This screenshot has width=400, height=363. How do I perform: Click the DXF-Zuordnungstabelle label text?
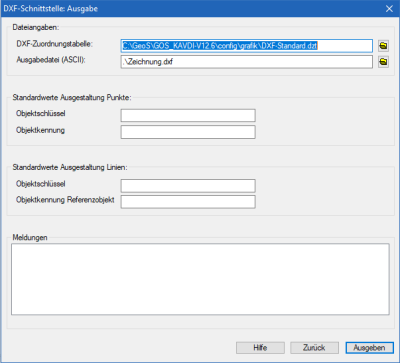tap(55, 44)
